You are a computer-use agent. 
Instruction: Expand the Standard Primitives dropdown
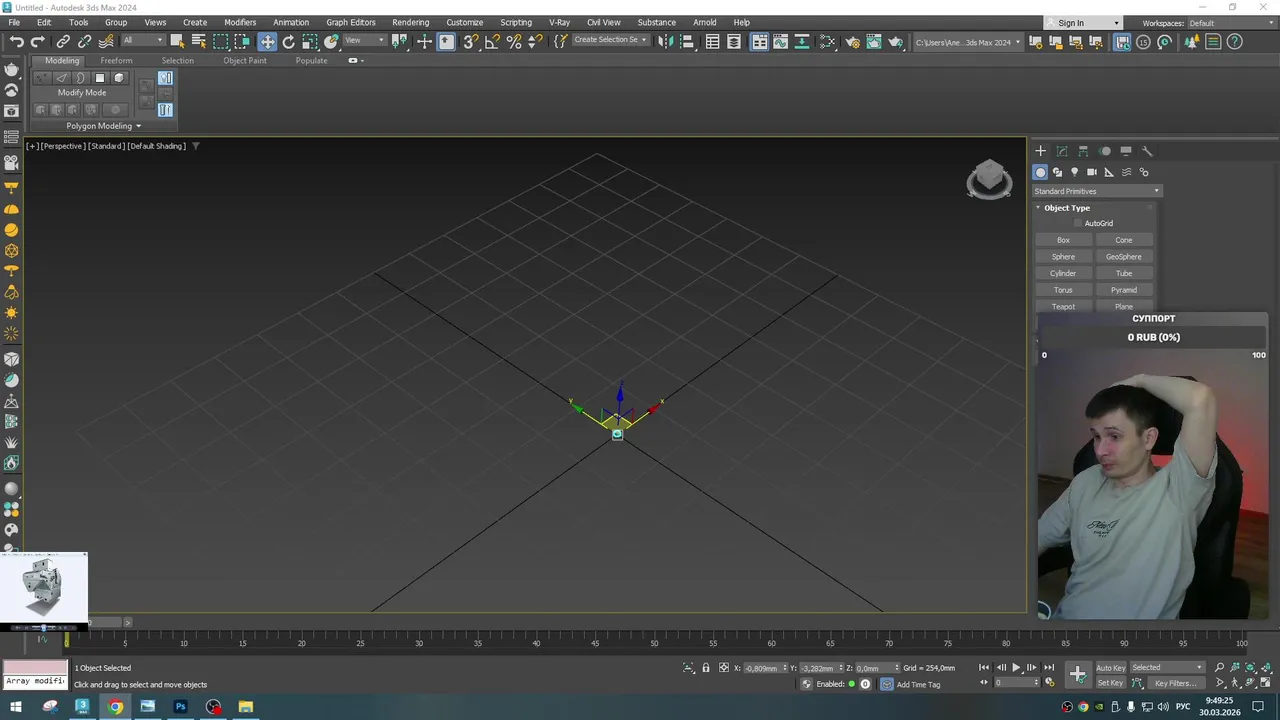[1097, 191]
